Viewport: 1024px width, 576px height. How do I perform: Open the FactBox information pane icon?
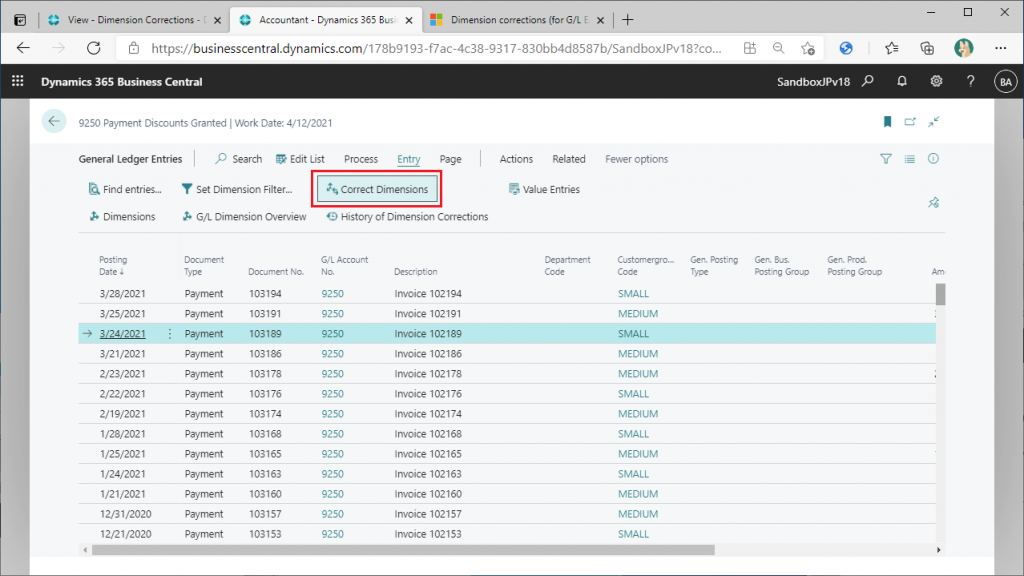click(933, 159)
